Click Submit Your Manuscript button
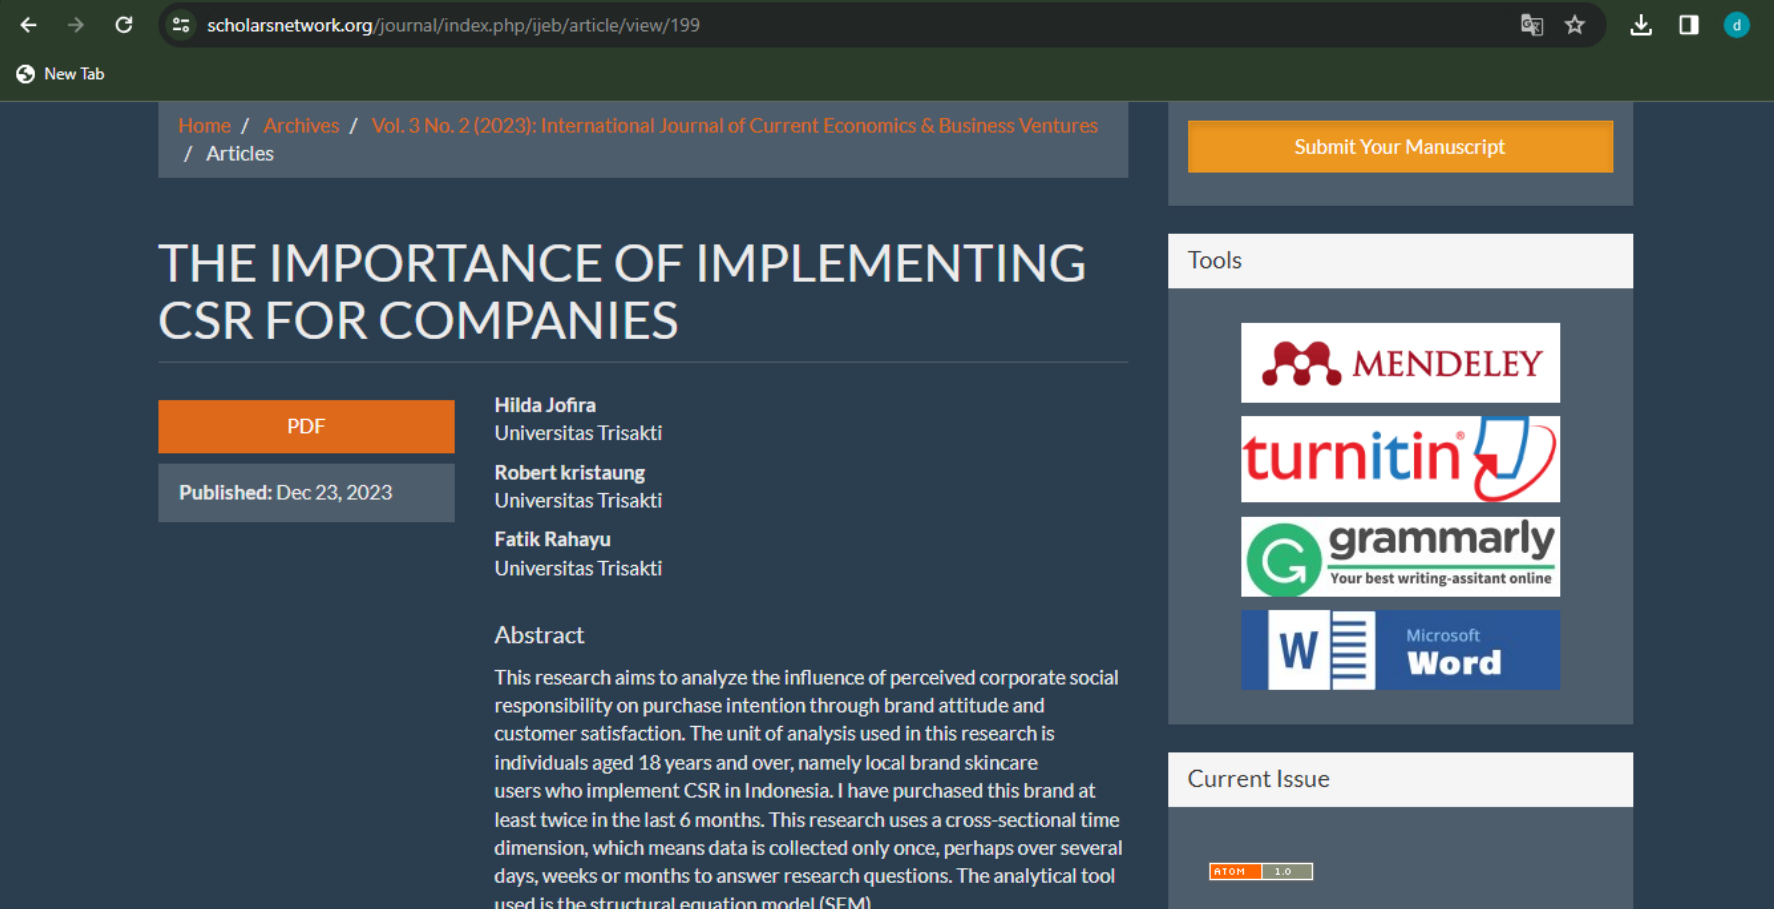The height and width of the screenshot is (910, 1774). (x=1399, y=147)
